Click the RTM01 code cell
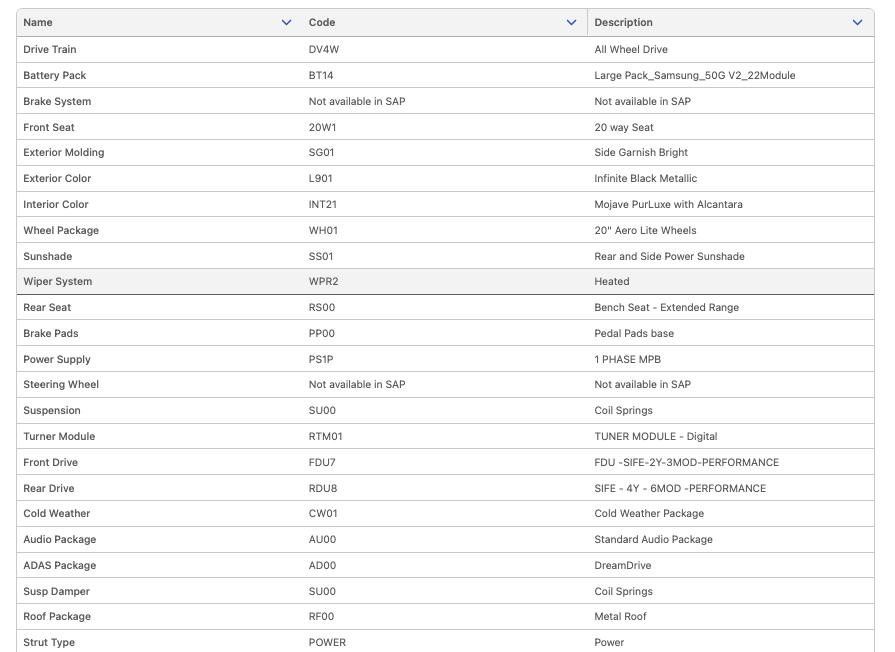 click(325, 436)
